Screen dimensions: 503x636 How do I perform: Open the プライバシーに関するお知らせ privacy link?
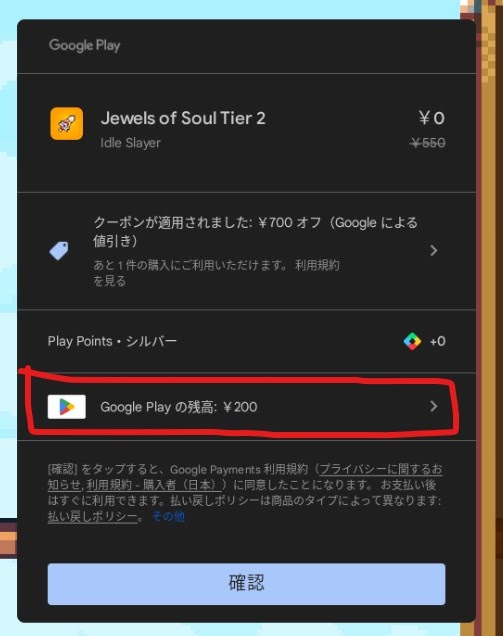[x=245, y=477]
